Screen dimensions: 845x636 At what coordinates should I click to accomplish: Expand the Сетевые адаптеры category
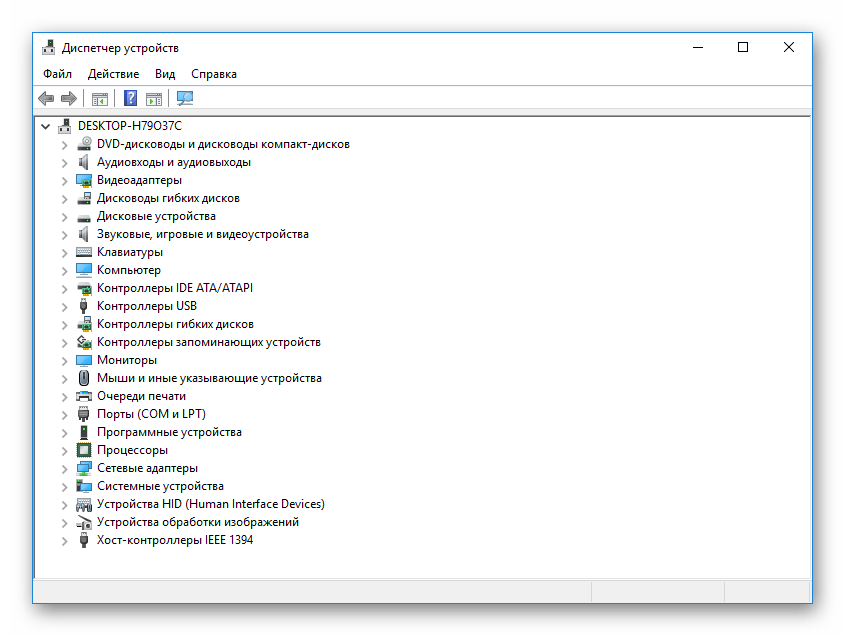[65, 468]
